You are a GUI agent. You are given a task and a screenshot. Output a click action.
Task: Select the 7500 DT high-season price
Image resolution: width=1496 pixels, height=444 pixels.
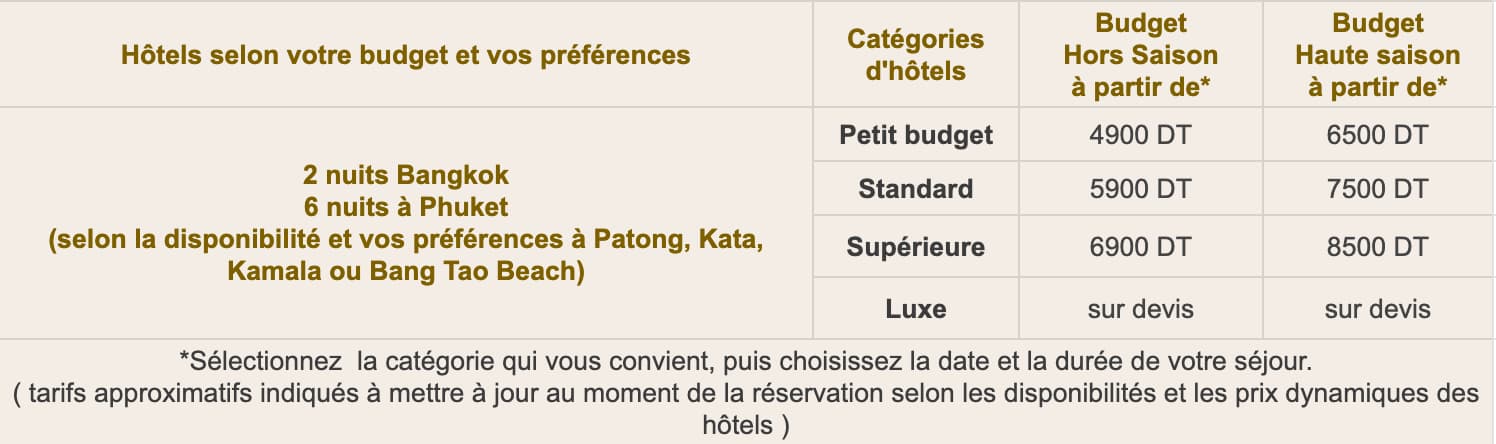(1377, 189)
